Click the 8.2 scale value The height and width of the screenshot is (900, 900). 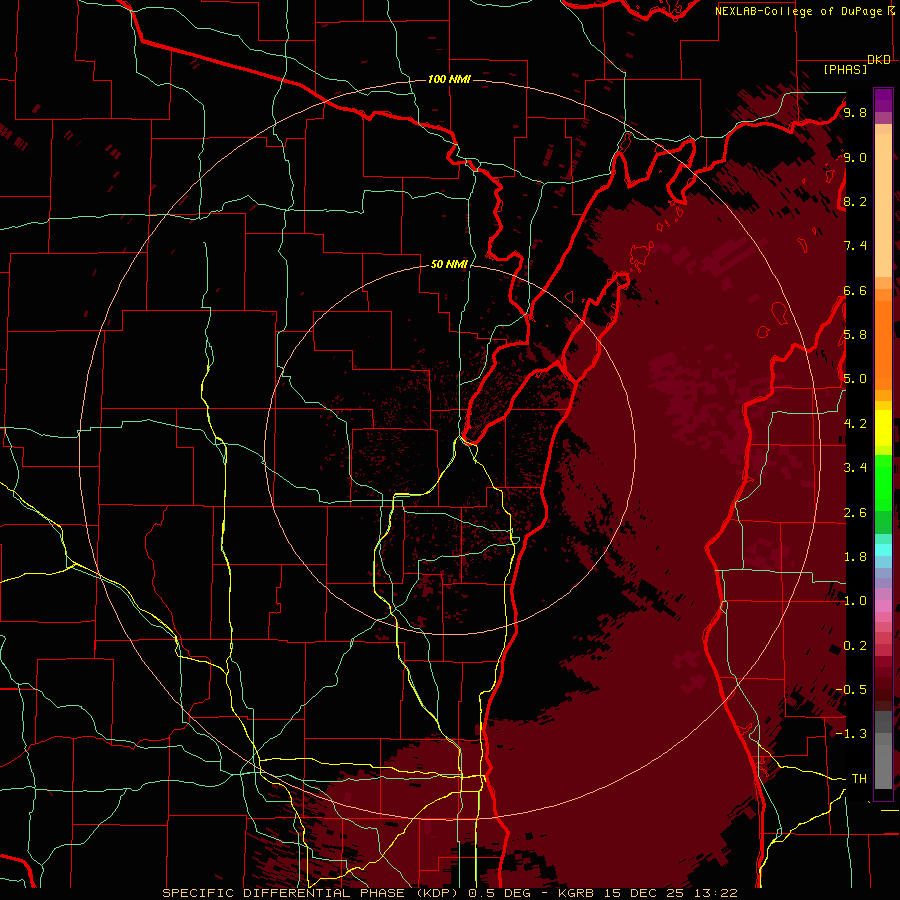pyautogui.click(x=855, y=201)
